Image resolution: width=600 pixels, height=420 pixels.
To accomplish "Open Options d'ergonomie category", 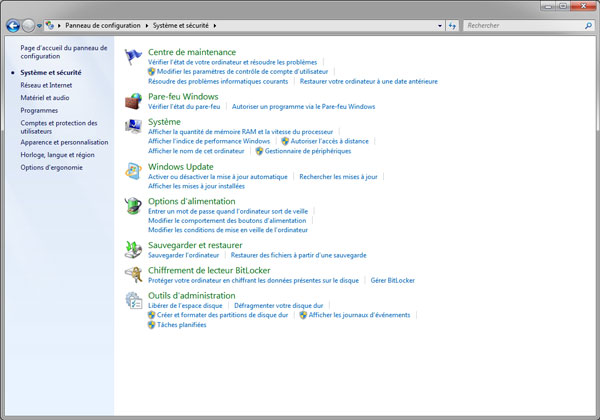I will click(x=51, y=167).
